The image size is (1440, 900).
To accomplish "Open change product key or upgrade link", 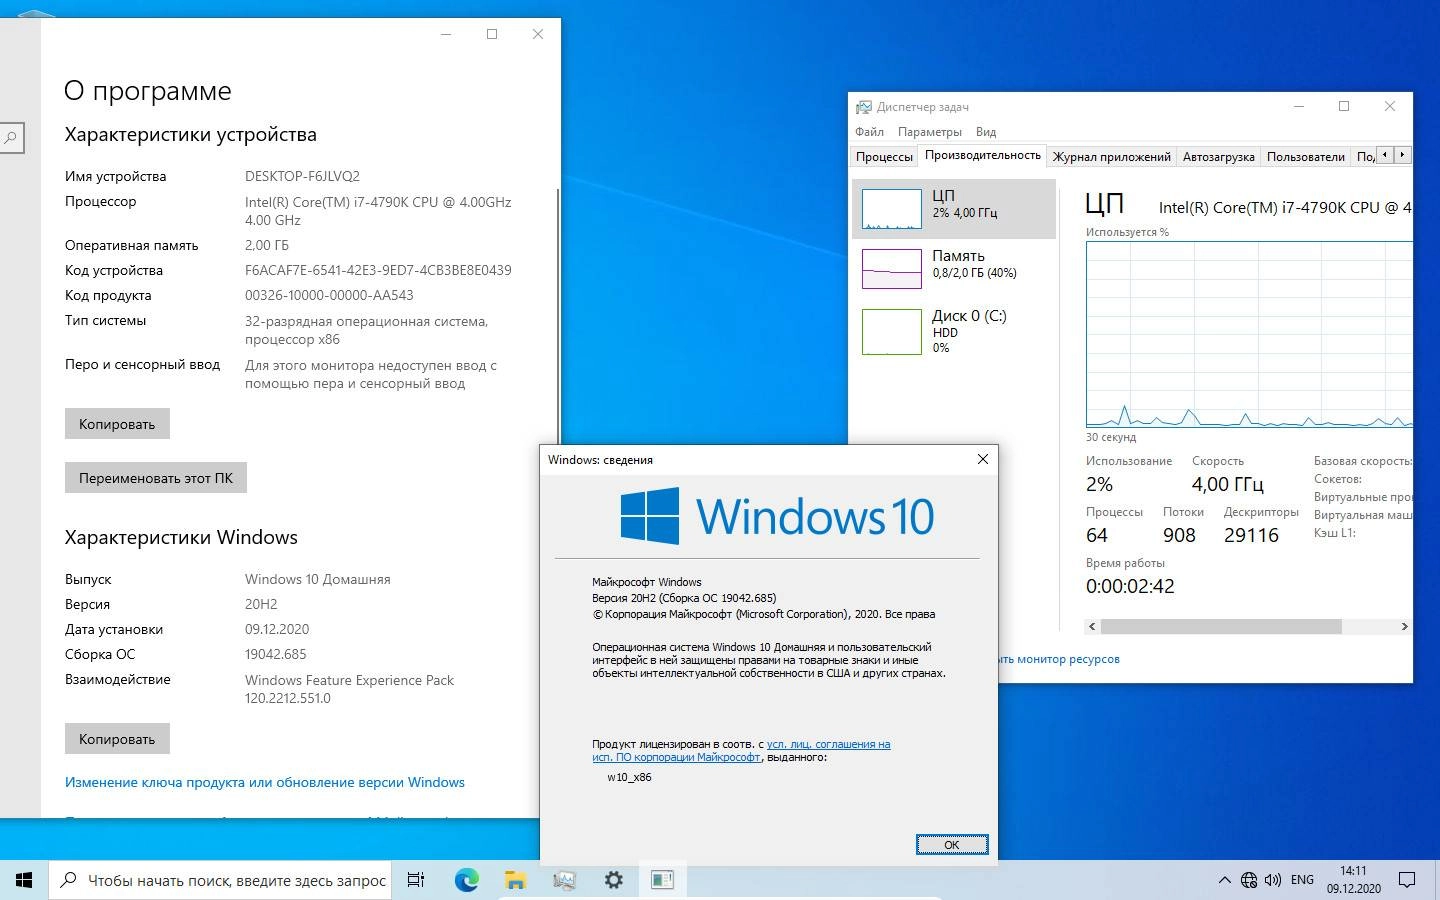I will coord(265,782).
